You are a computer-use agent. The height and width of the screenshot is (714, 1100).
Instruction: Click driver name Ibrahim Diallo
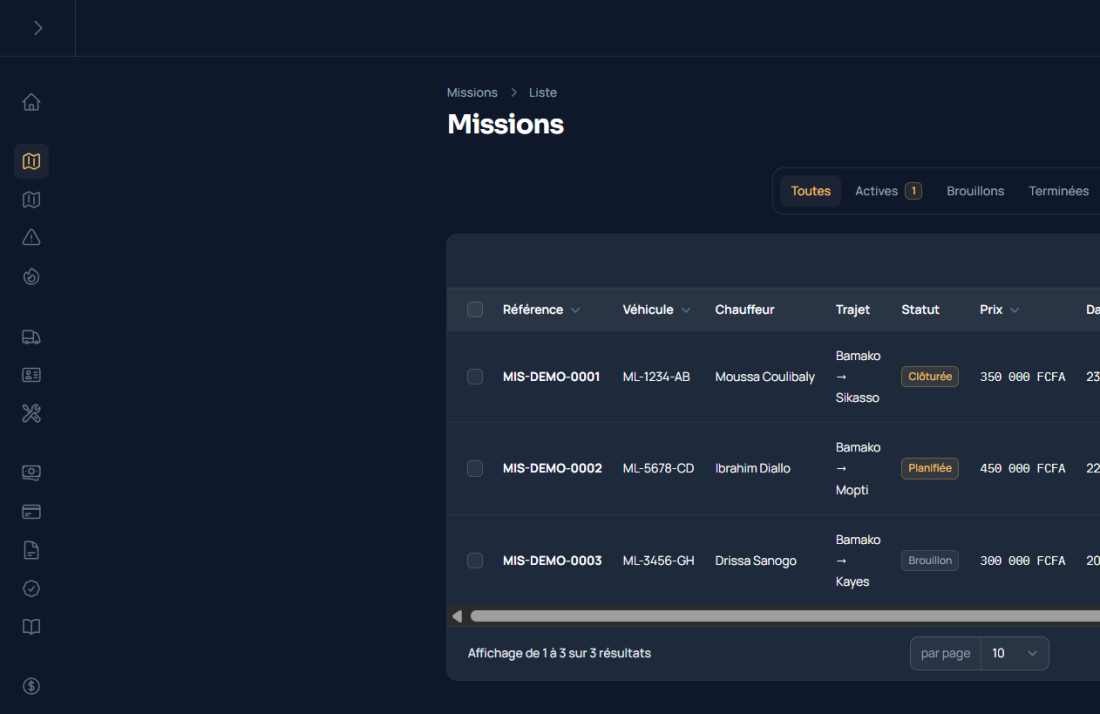coord(752,469)
